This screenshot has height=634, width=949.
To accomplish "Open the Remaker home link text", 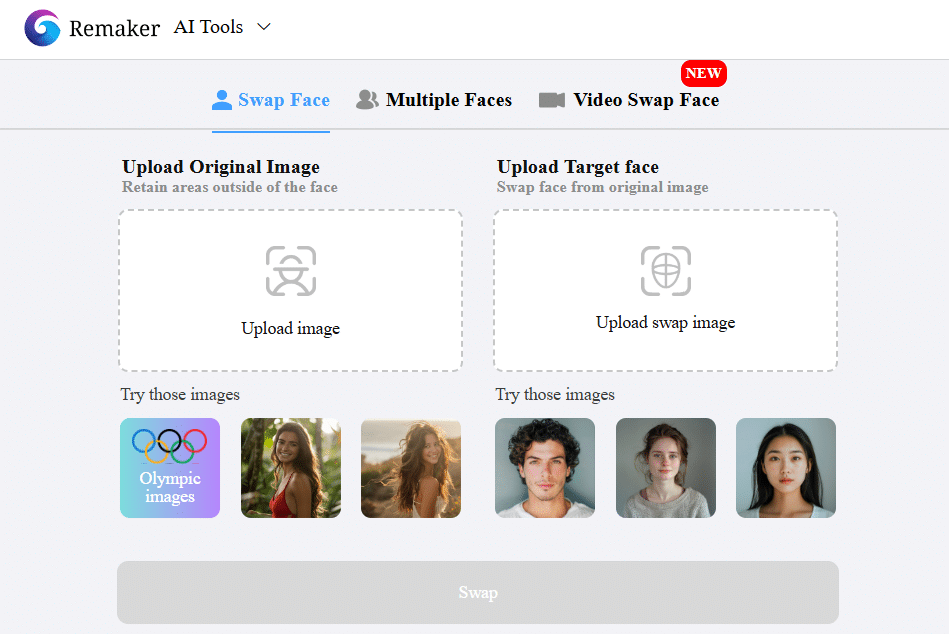I will pos(114,29).
